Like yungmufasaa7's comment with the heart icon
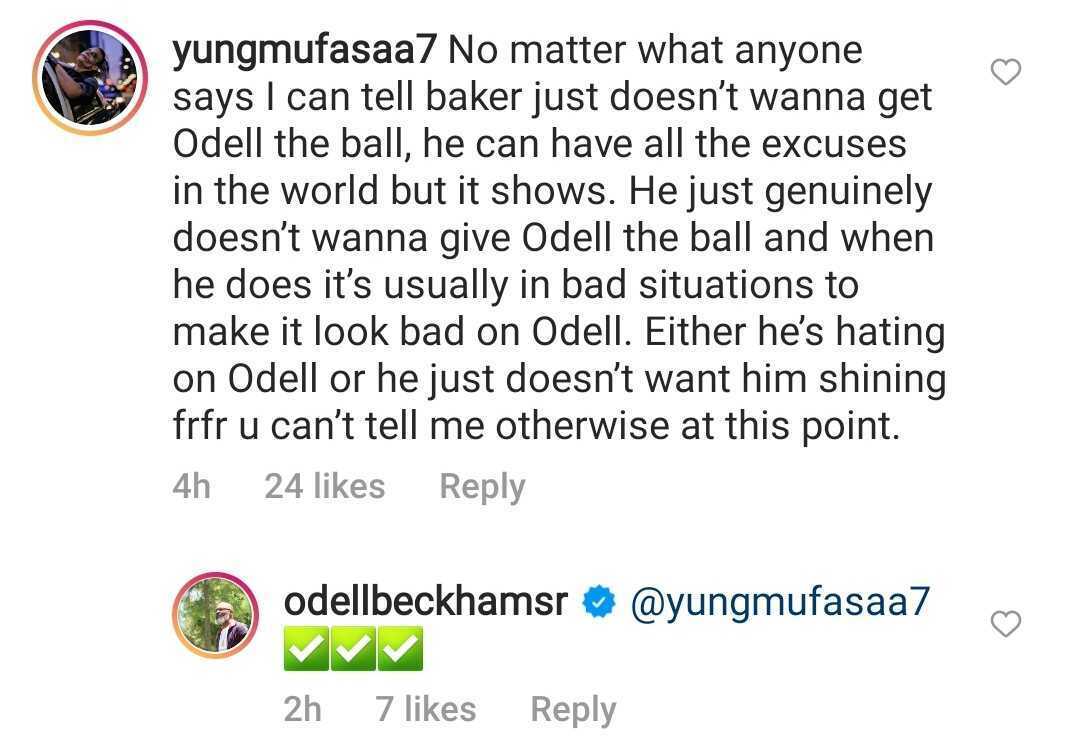Image resolution: width=1080 pixels, height=754 pixels. [x=1005, y=71]
